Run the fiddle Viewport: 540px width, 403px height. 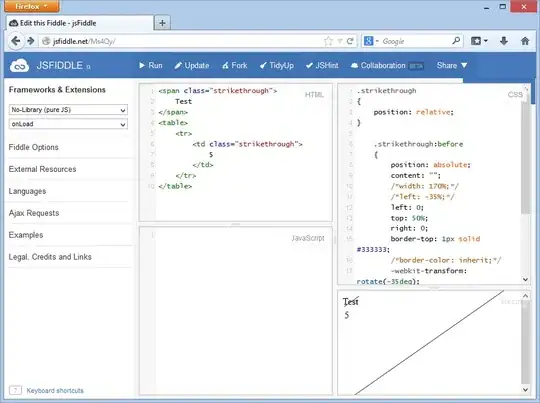pos(151,65)
